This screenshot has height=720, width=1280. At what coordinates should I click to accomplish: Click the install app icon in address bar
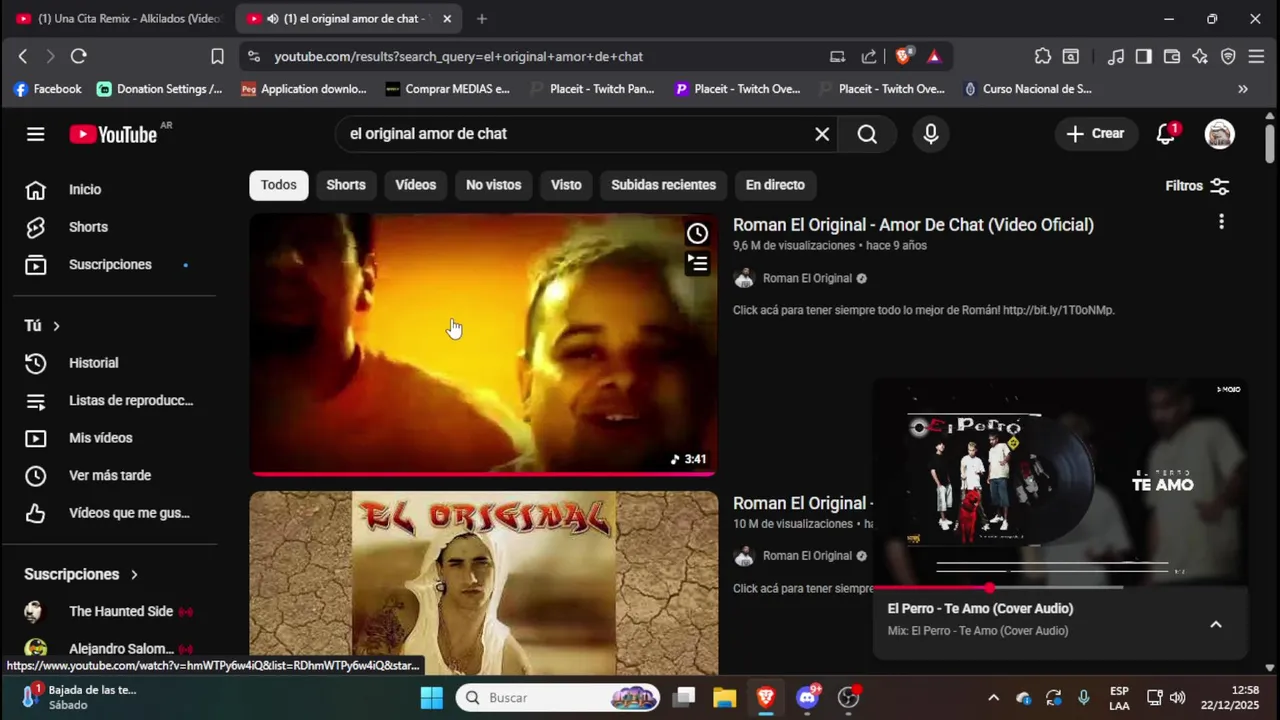pos(838,57)
